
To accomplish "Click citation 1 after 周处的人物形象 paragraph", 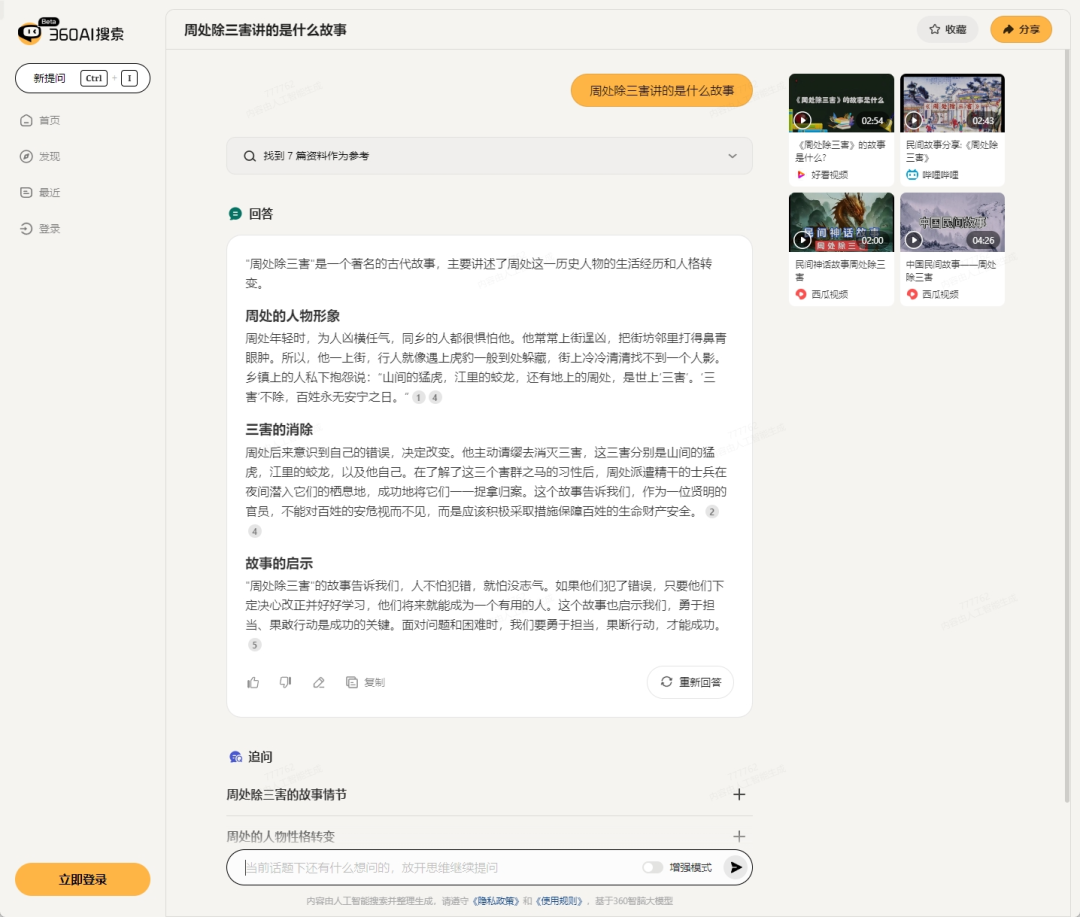I will 418,398.
